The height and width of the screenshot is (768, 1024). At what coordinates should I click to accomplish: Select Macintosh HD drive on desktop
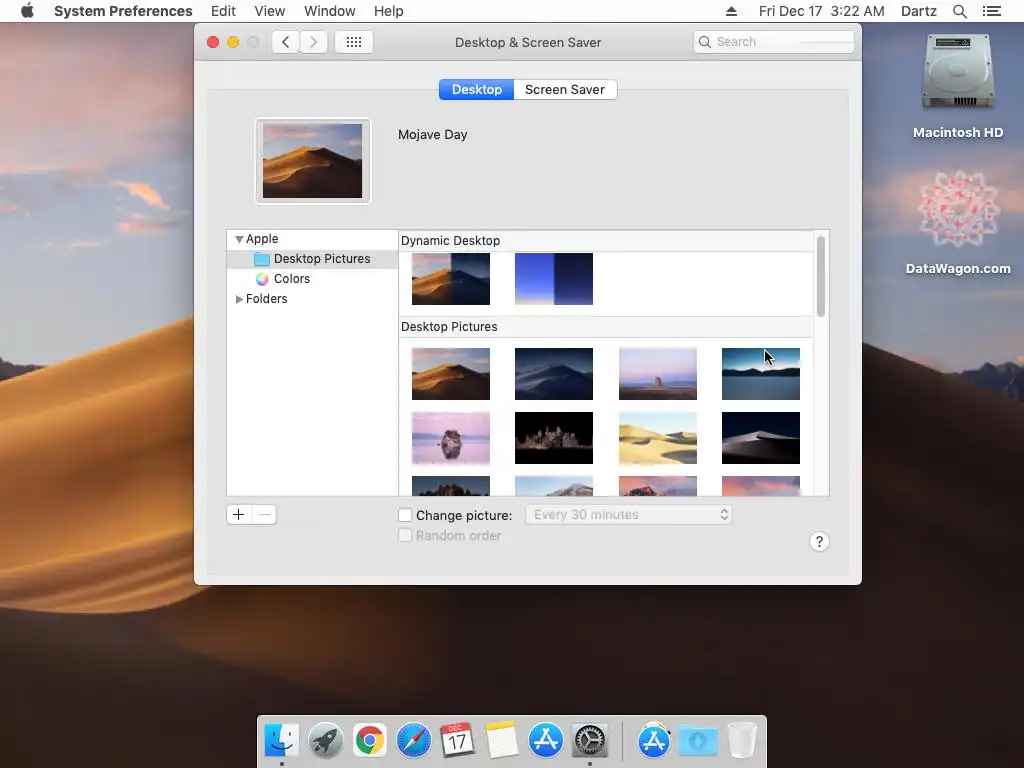pos(958,86)
